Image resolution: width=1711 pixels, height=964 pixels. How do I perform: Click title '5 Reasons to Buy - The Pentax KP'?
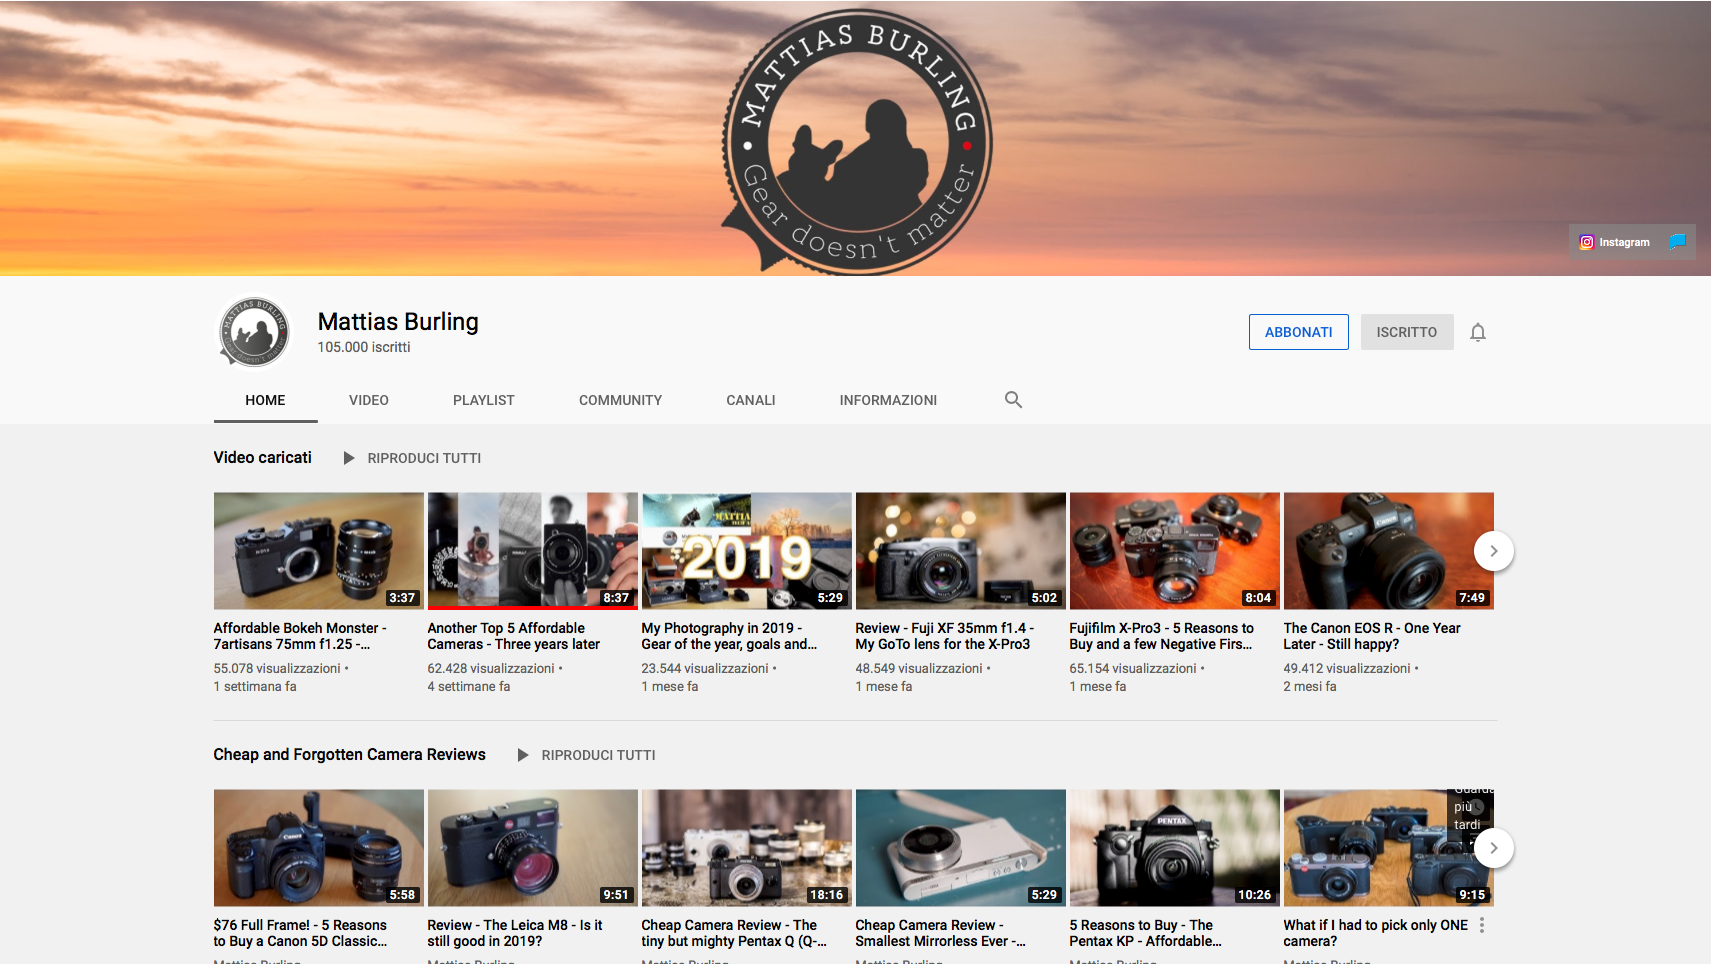pos(1146,933)
